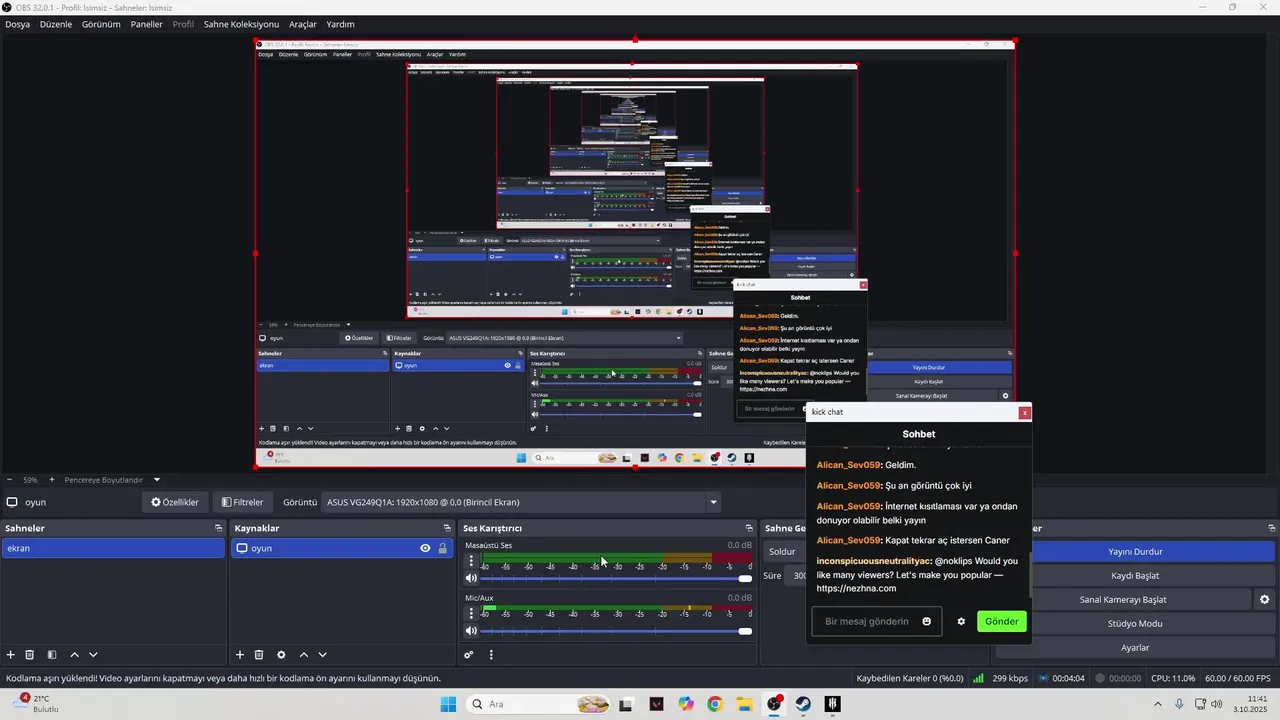
Task: Mute Mic/Aux speaker icon
Action: point(471,631)
